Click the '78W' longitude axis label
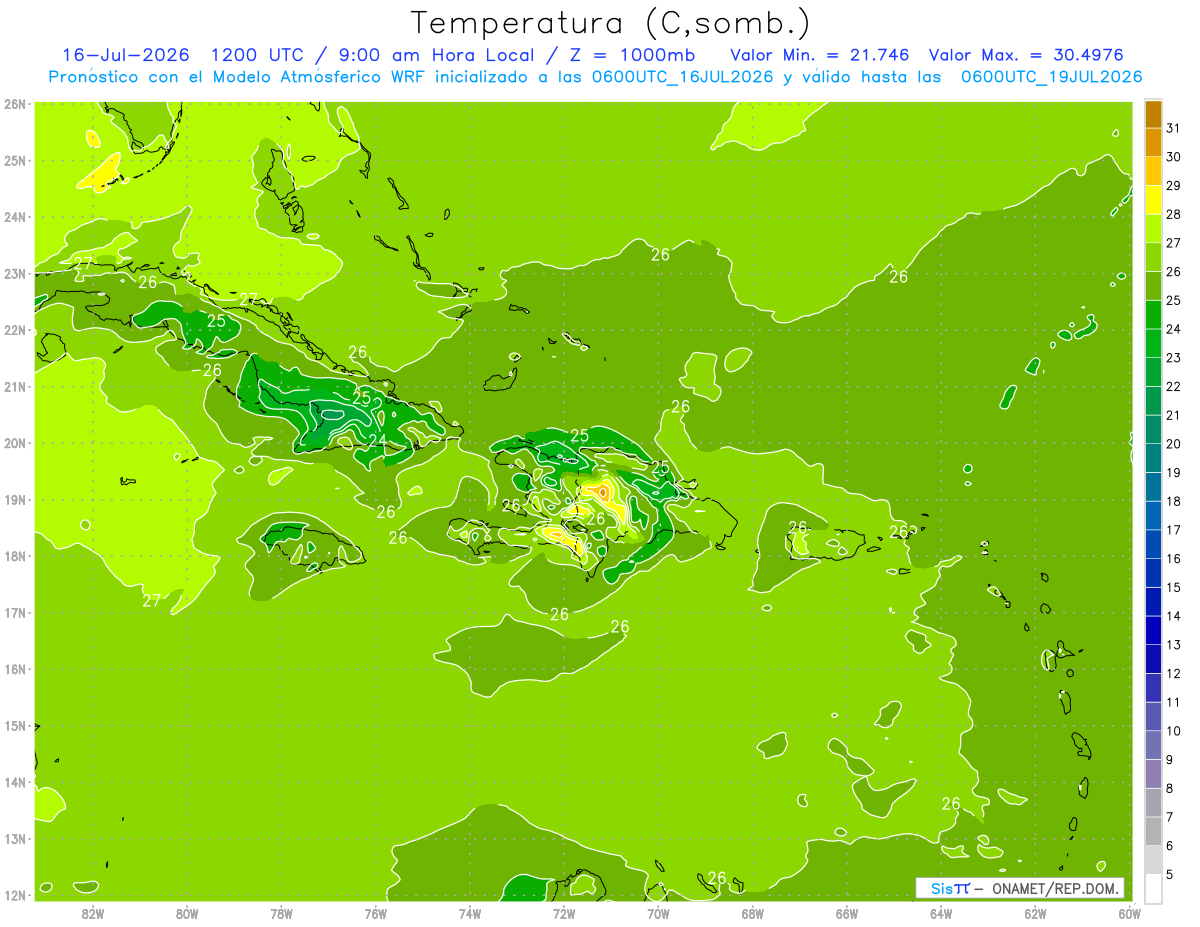The height and width of the screenshot is (927, 1200). coord(281,913)
